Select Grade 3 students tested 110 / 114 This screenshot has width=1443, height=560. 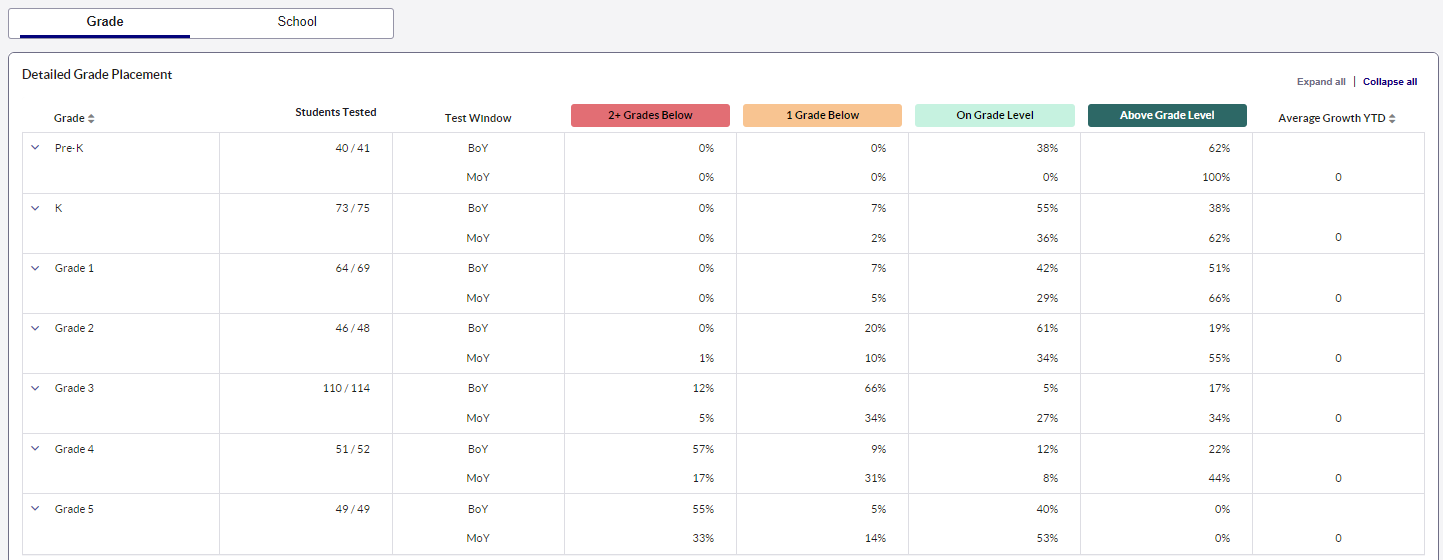346,388
